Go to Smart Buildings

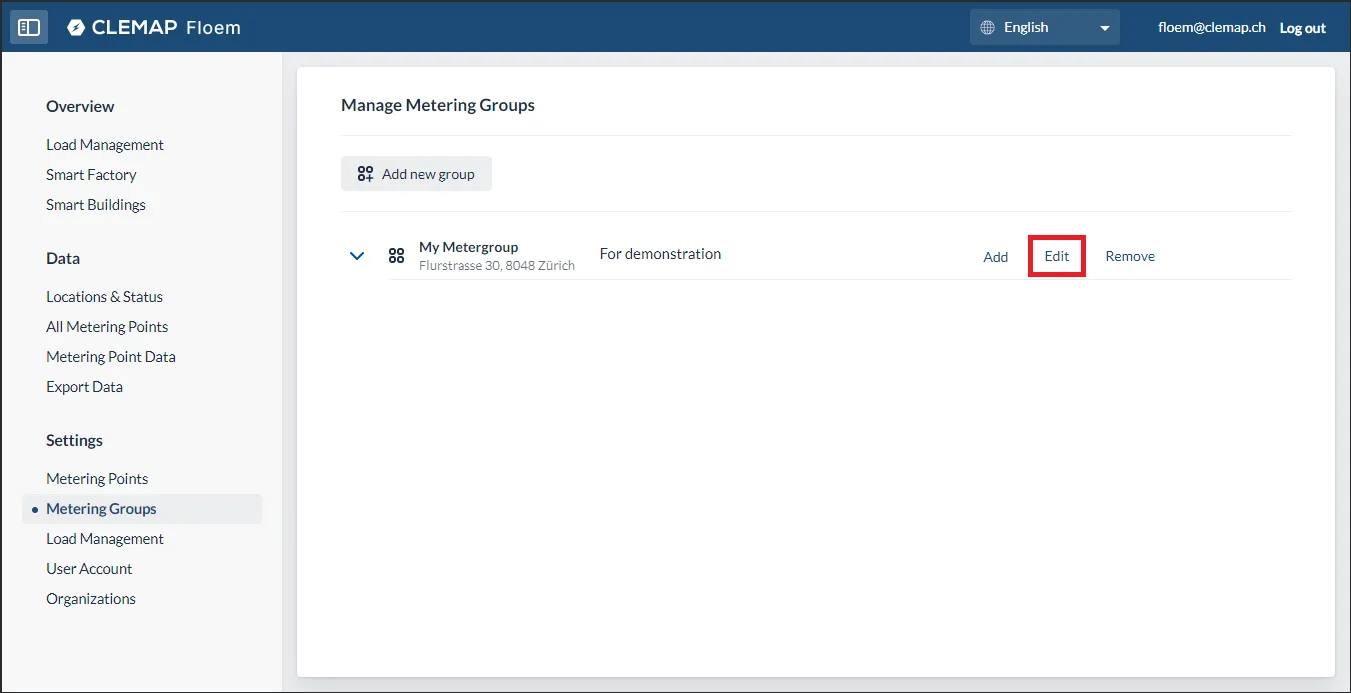tap(96, 204)
